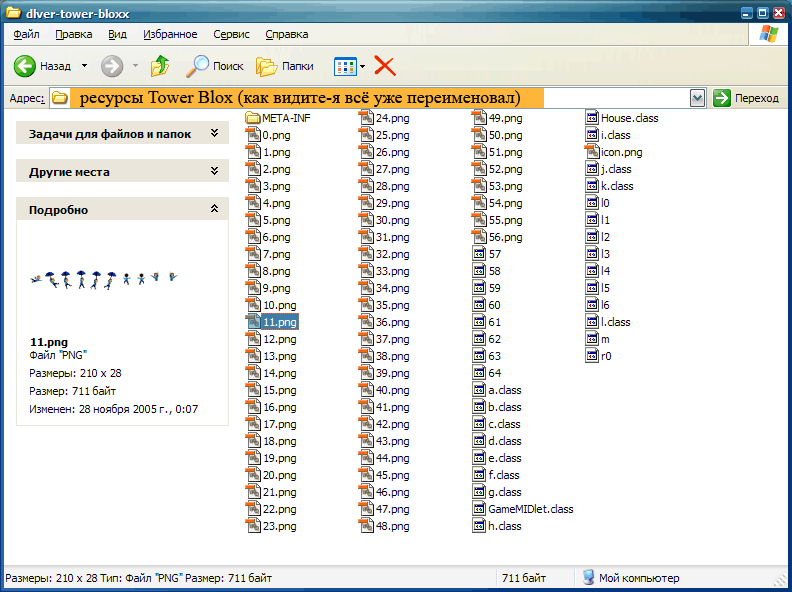This screenshot has width=792, height=592.
Task: Select the 48.png file icon
Action: (366, 526)
